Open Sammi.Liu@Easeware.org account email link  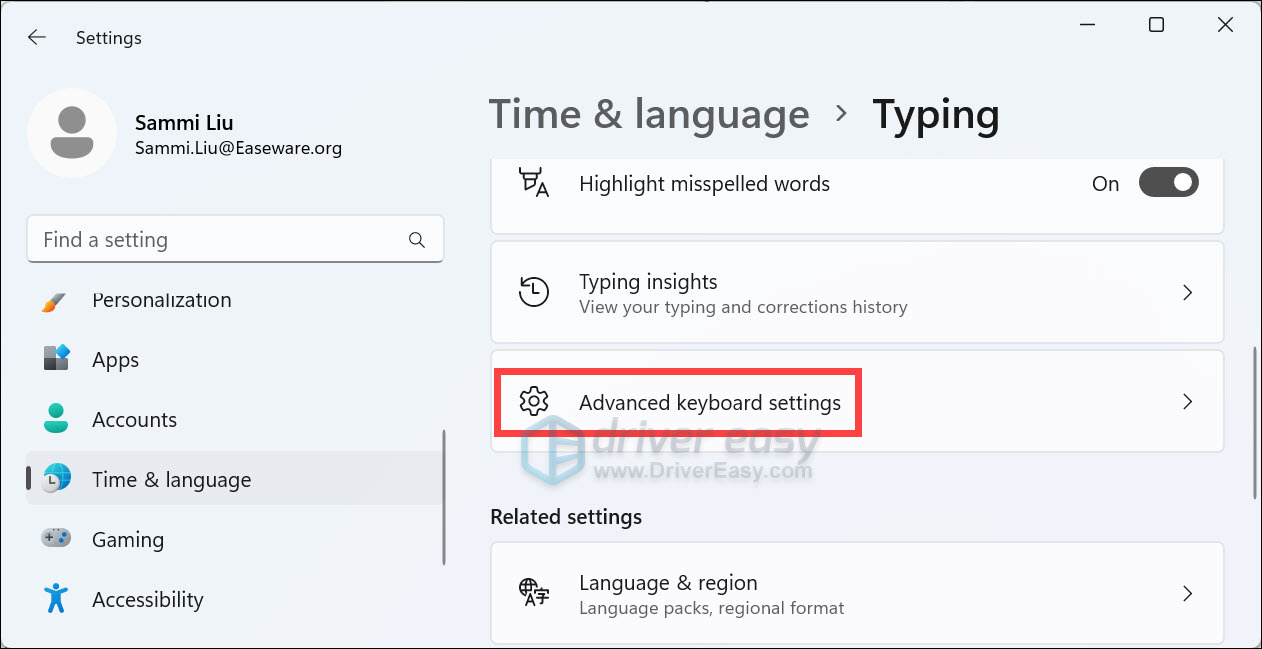click(238, 148)
